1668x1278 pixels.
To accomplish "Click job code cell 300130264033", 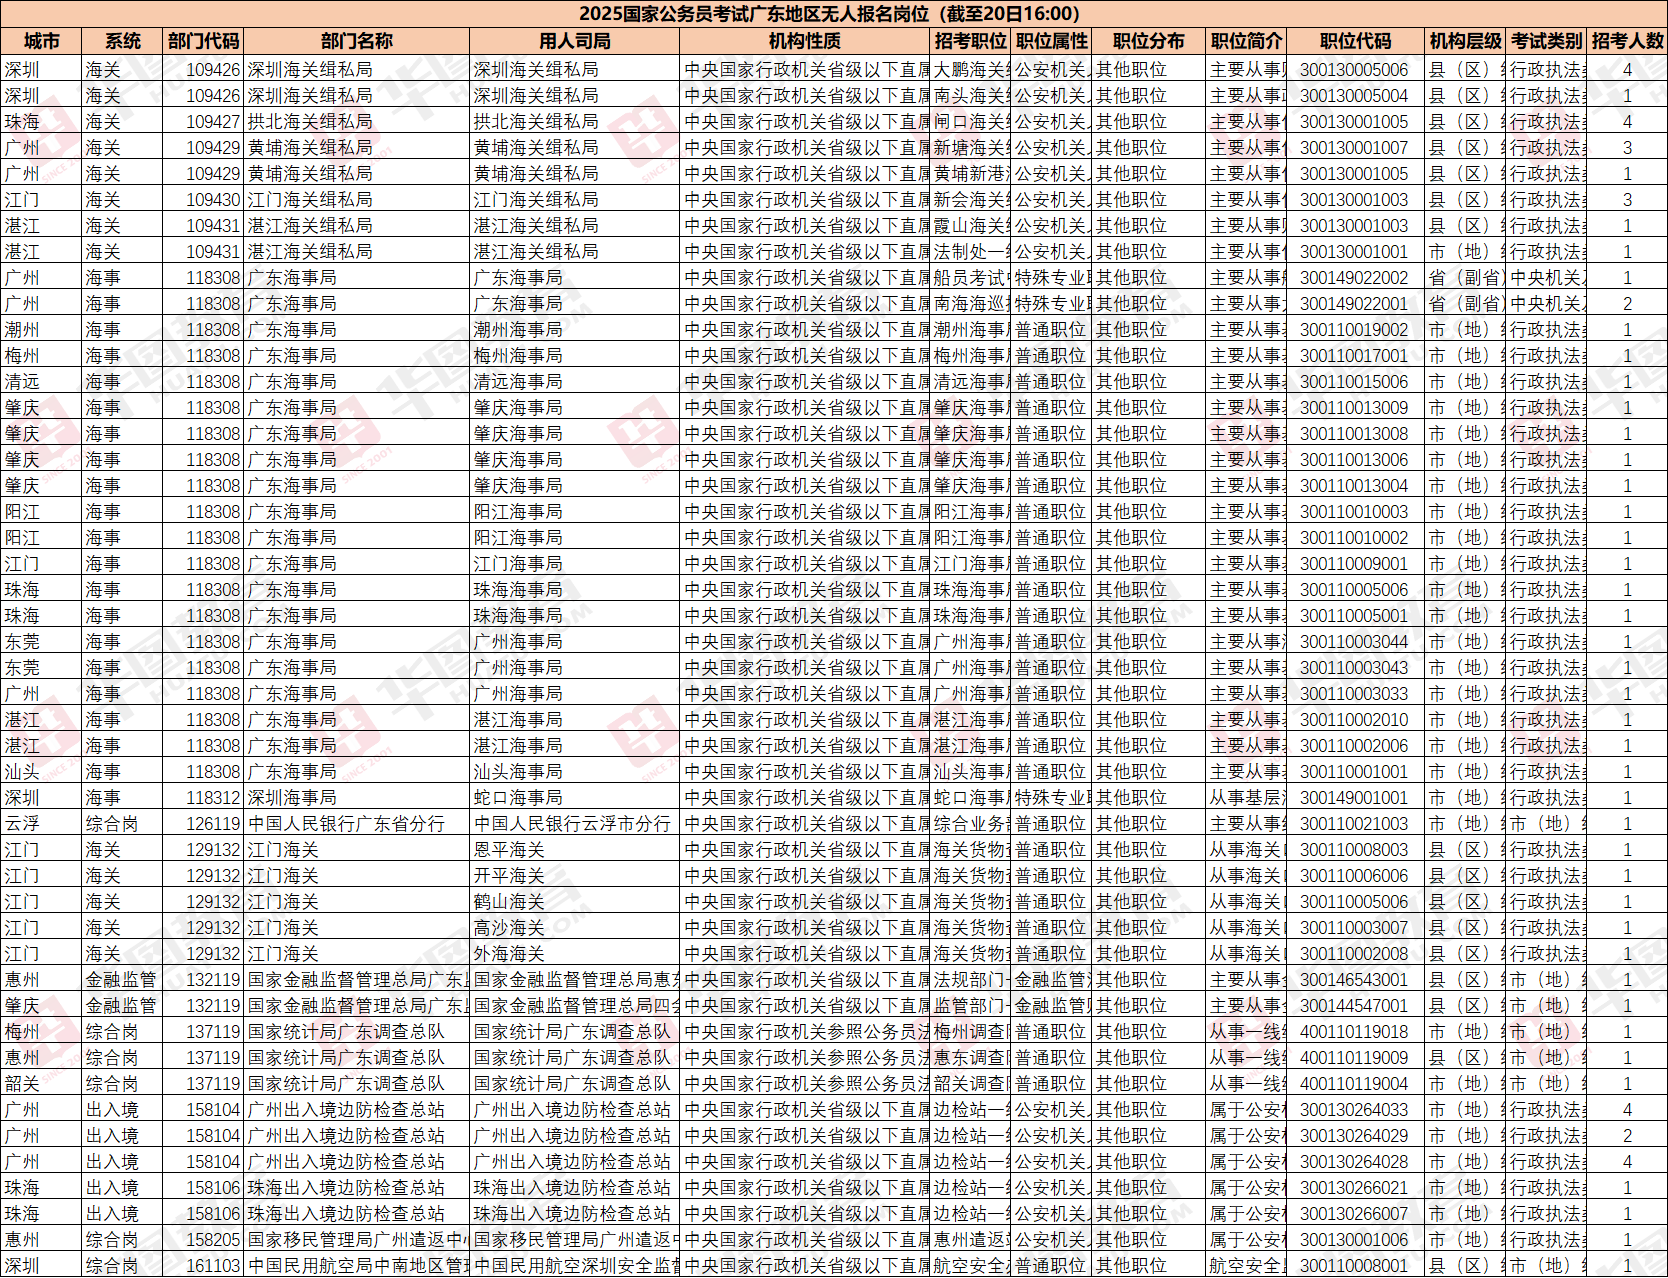I will [x=1355, y=1110].
